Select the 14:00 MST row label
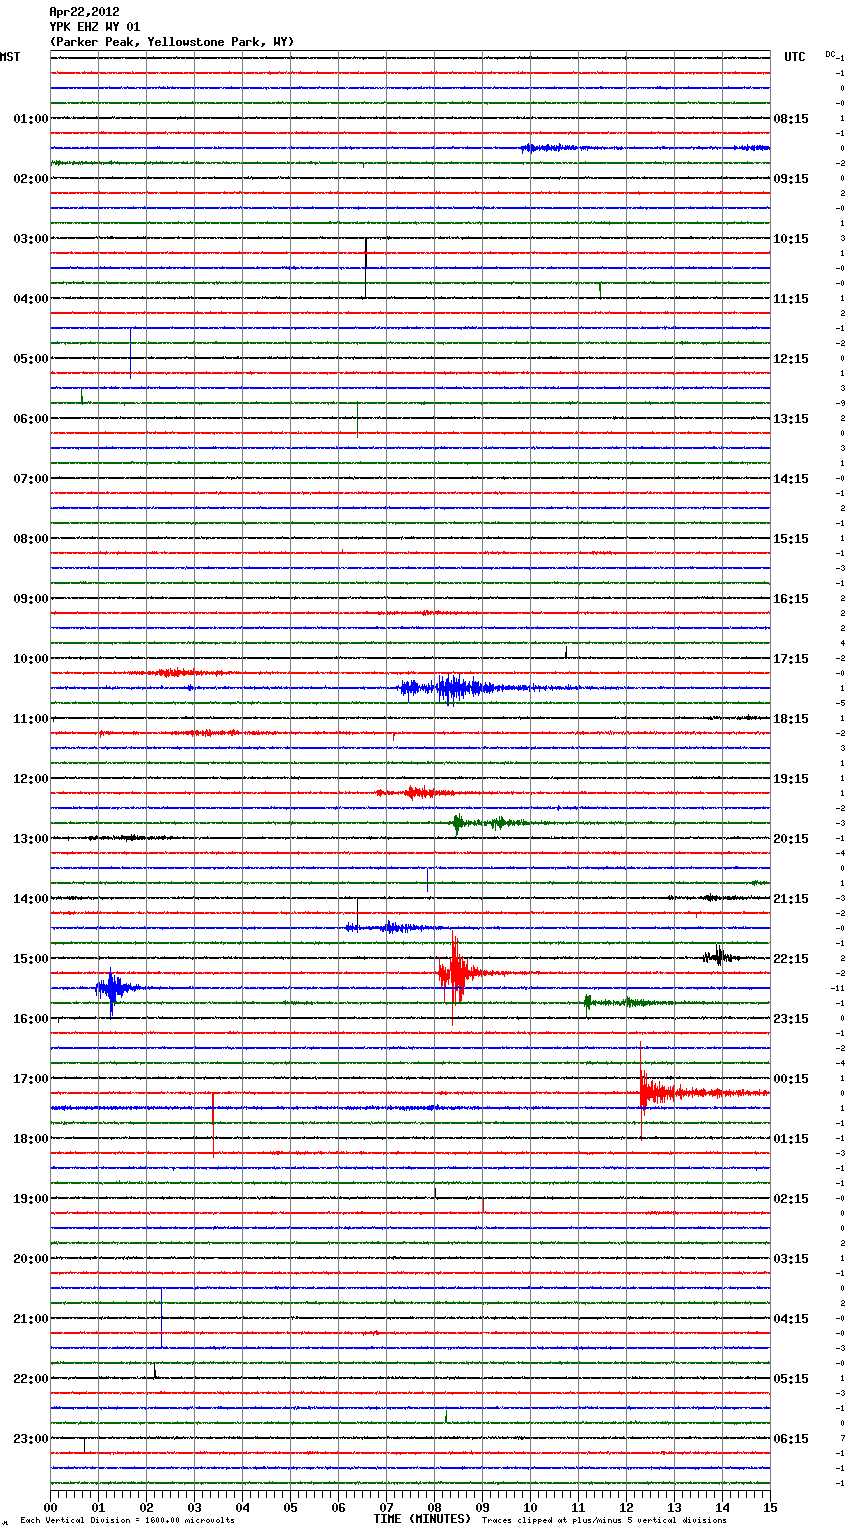 coord(31,899)
